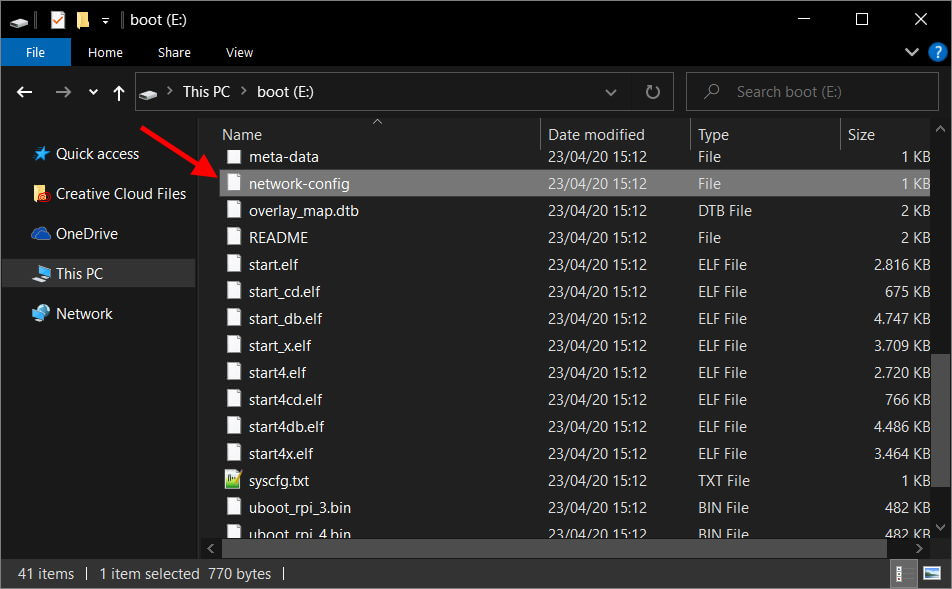Open the Home ribbon tab

point(105,52)
